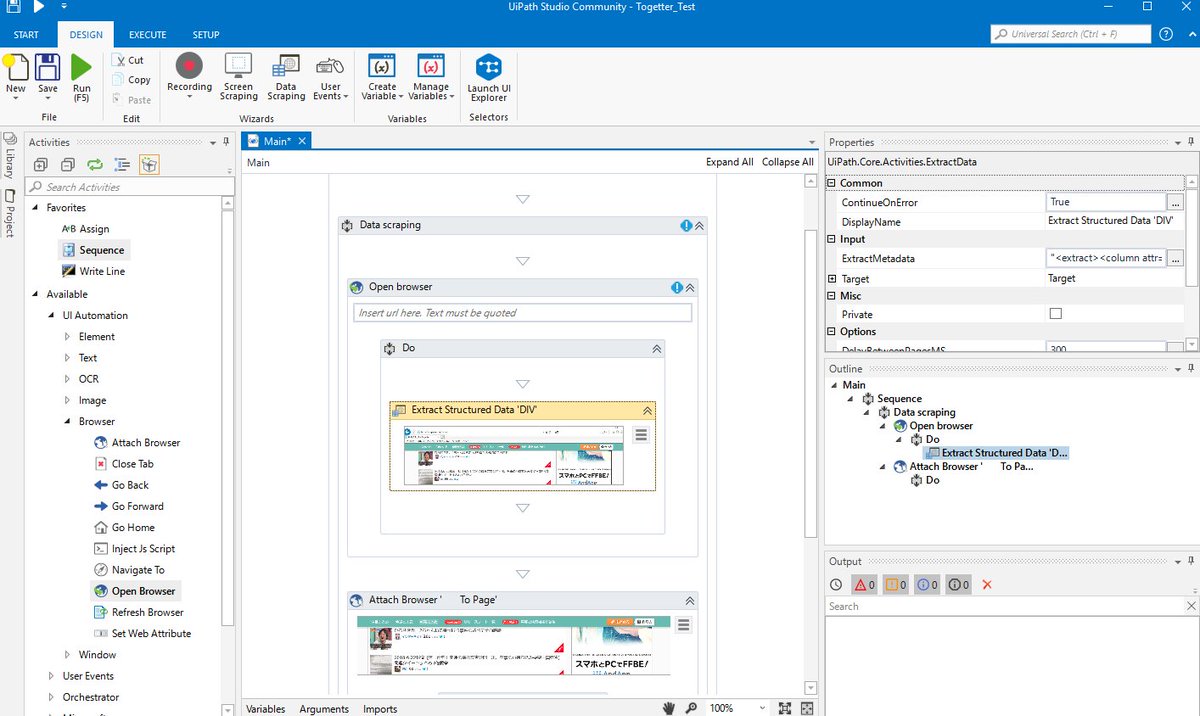Open the Arguments panel tab
The height and width of the screenshot is (716, 1200).
pyautogui.click(x=324, y=709)
